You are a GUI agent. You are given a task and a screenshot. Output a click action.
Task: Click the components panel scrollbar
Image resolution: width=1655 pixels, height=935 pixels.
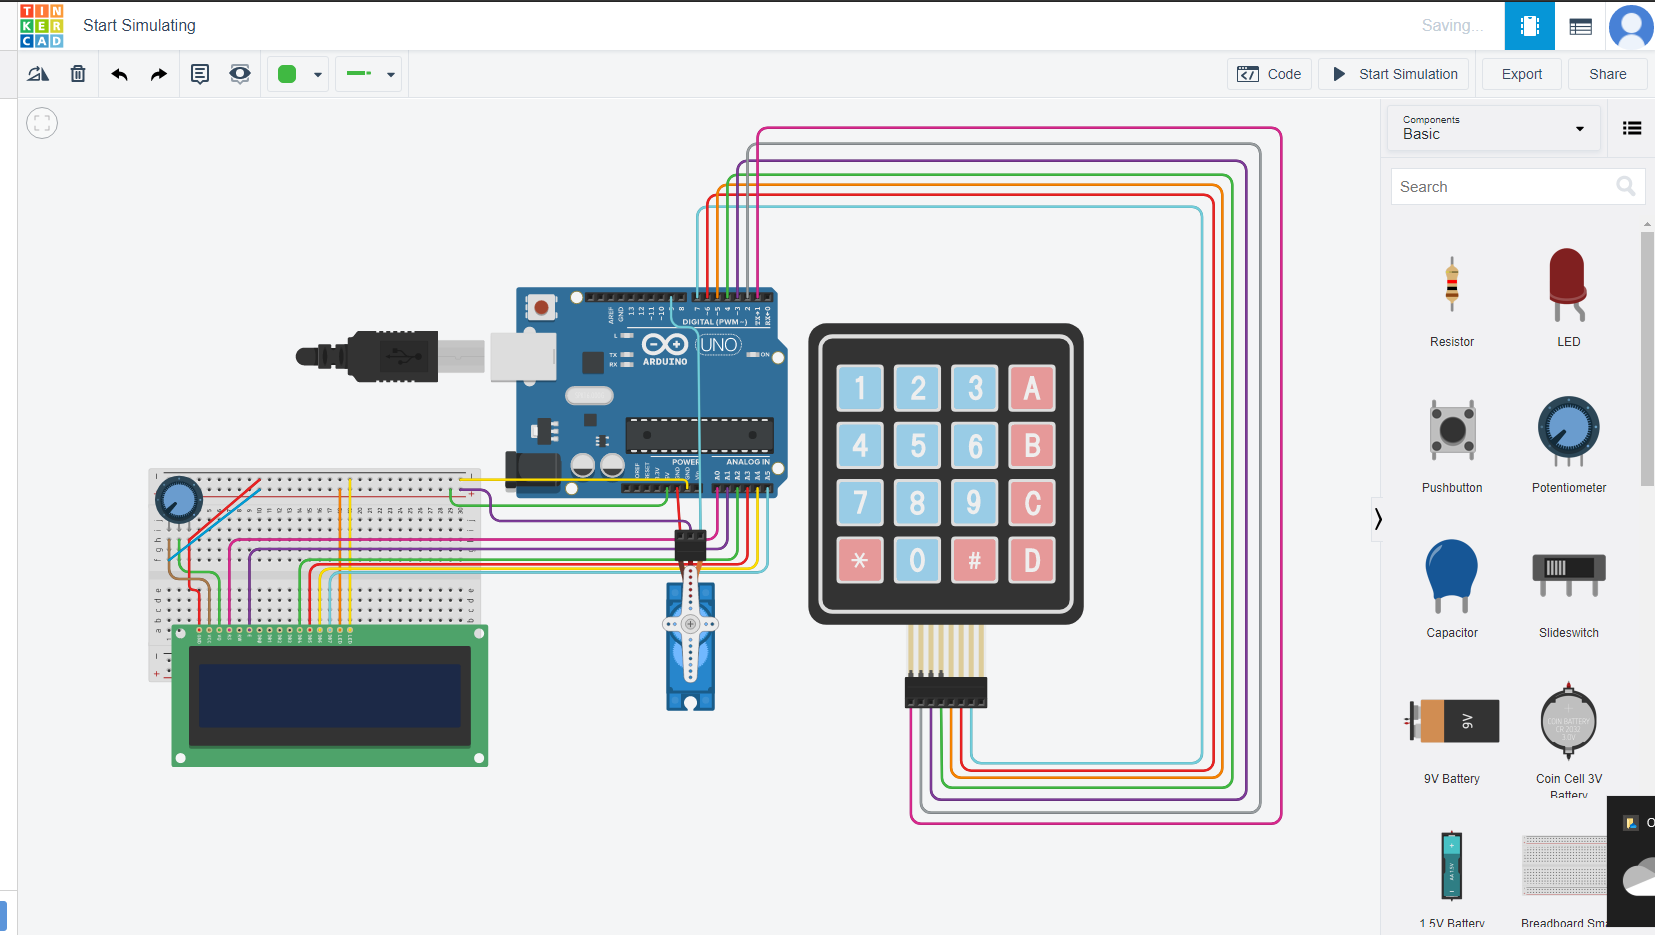click(1647, 360)
